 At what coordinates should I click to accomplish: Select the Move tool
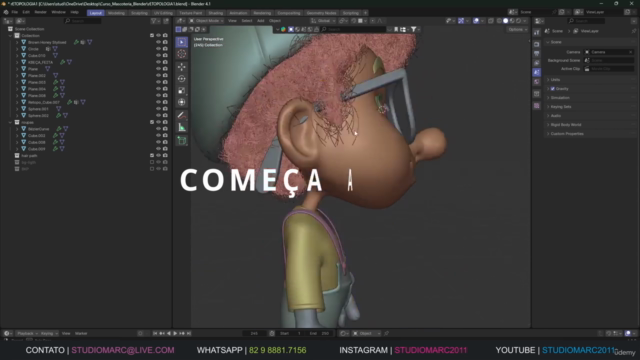(x=182, y=67)
